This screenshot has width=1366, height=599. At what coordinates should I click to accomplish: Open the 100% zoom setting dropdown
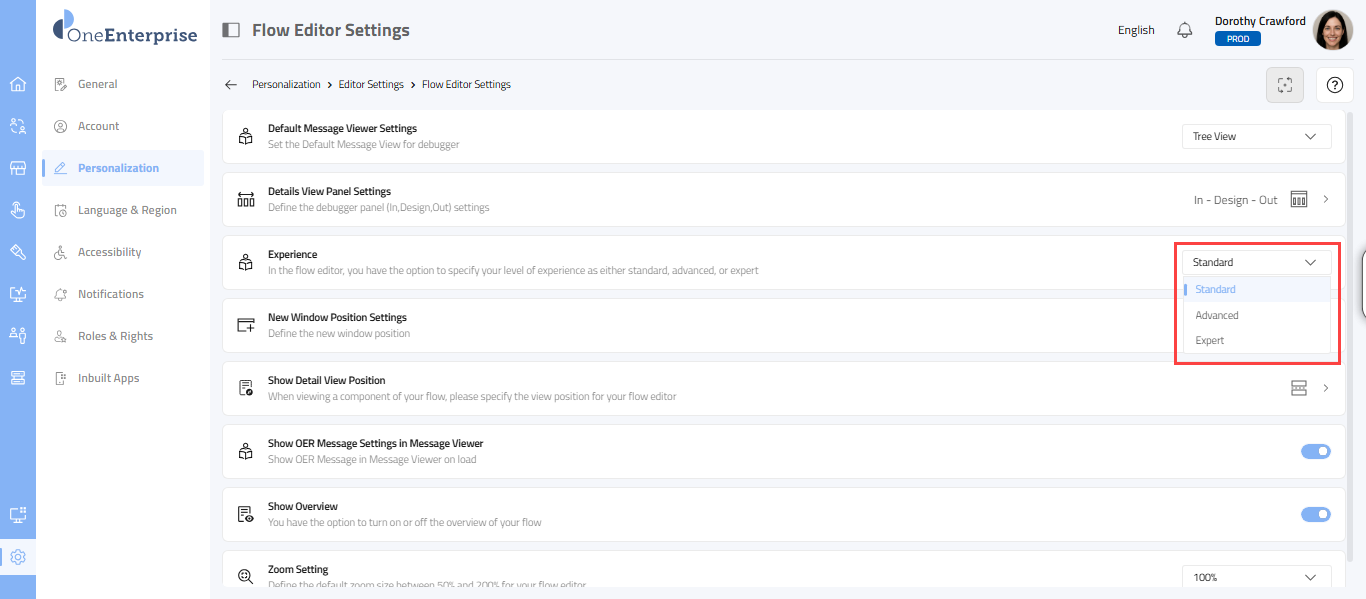coord(1256,577)
